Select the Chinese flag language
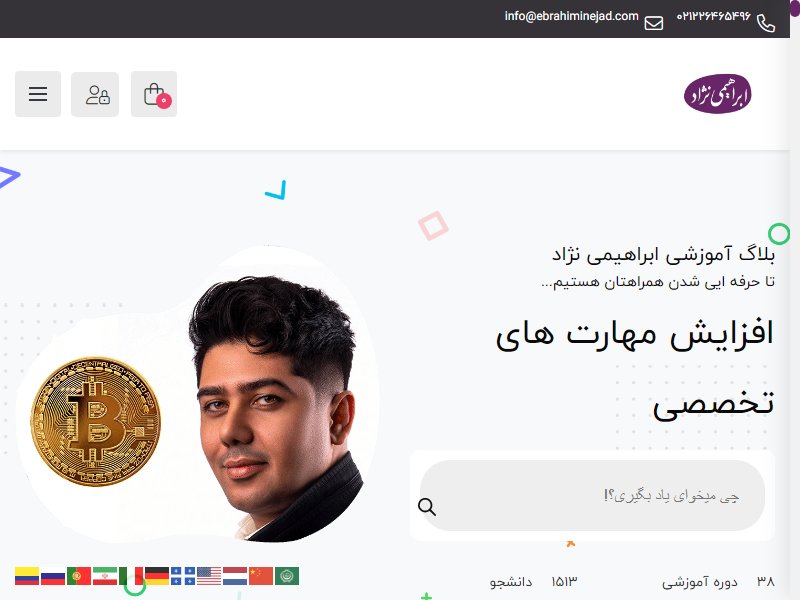This screenshot has width=800, height=600. point(261,576)
